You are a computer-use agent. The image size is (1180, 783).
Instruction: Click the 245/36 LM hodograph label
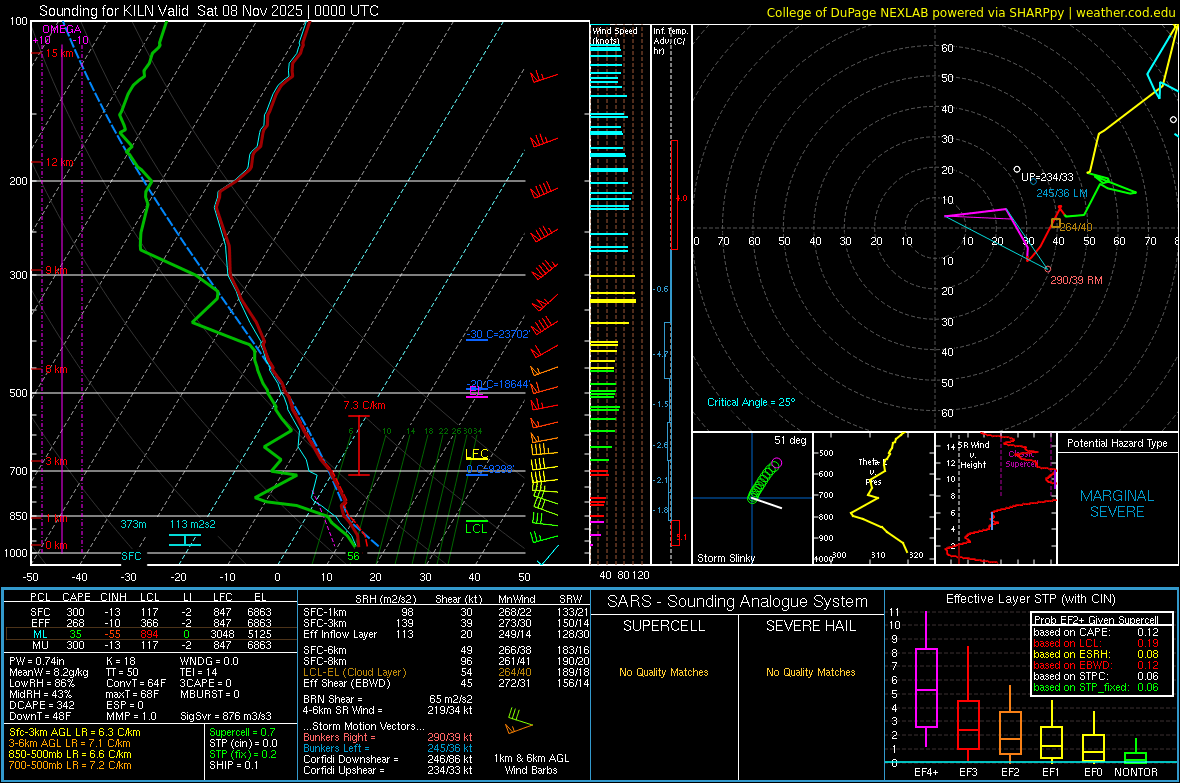click(x=1062, y=193)
